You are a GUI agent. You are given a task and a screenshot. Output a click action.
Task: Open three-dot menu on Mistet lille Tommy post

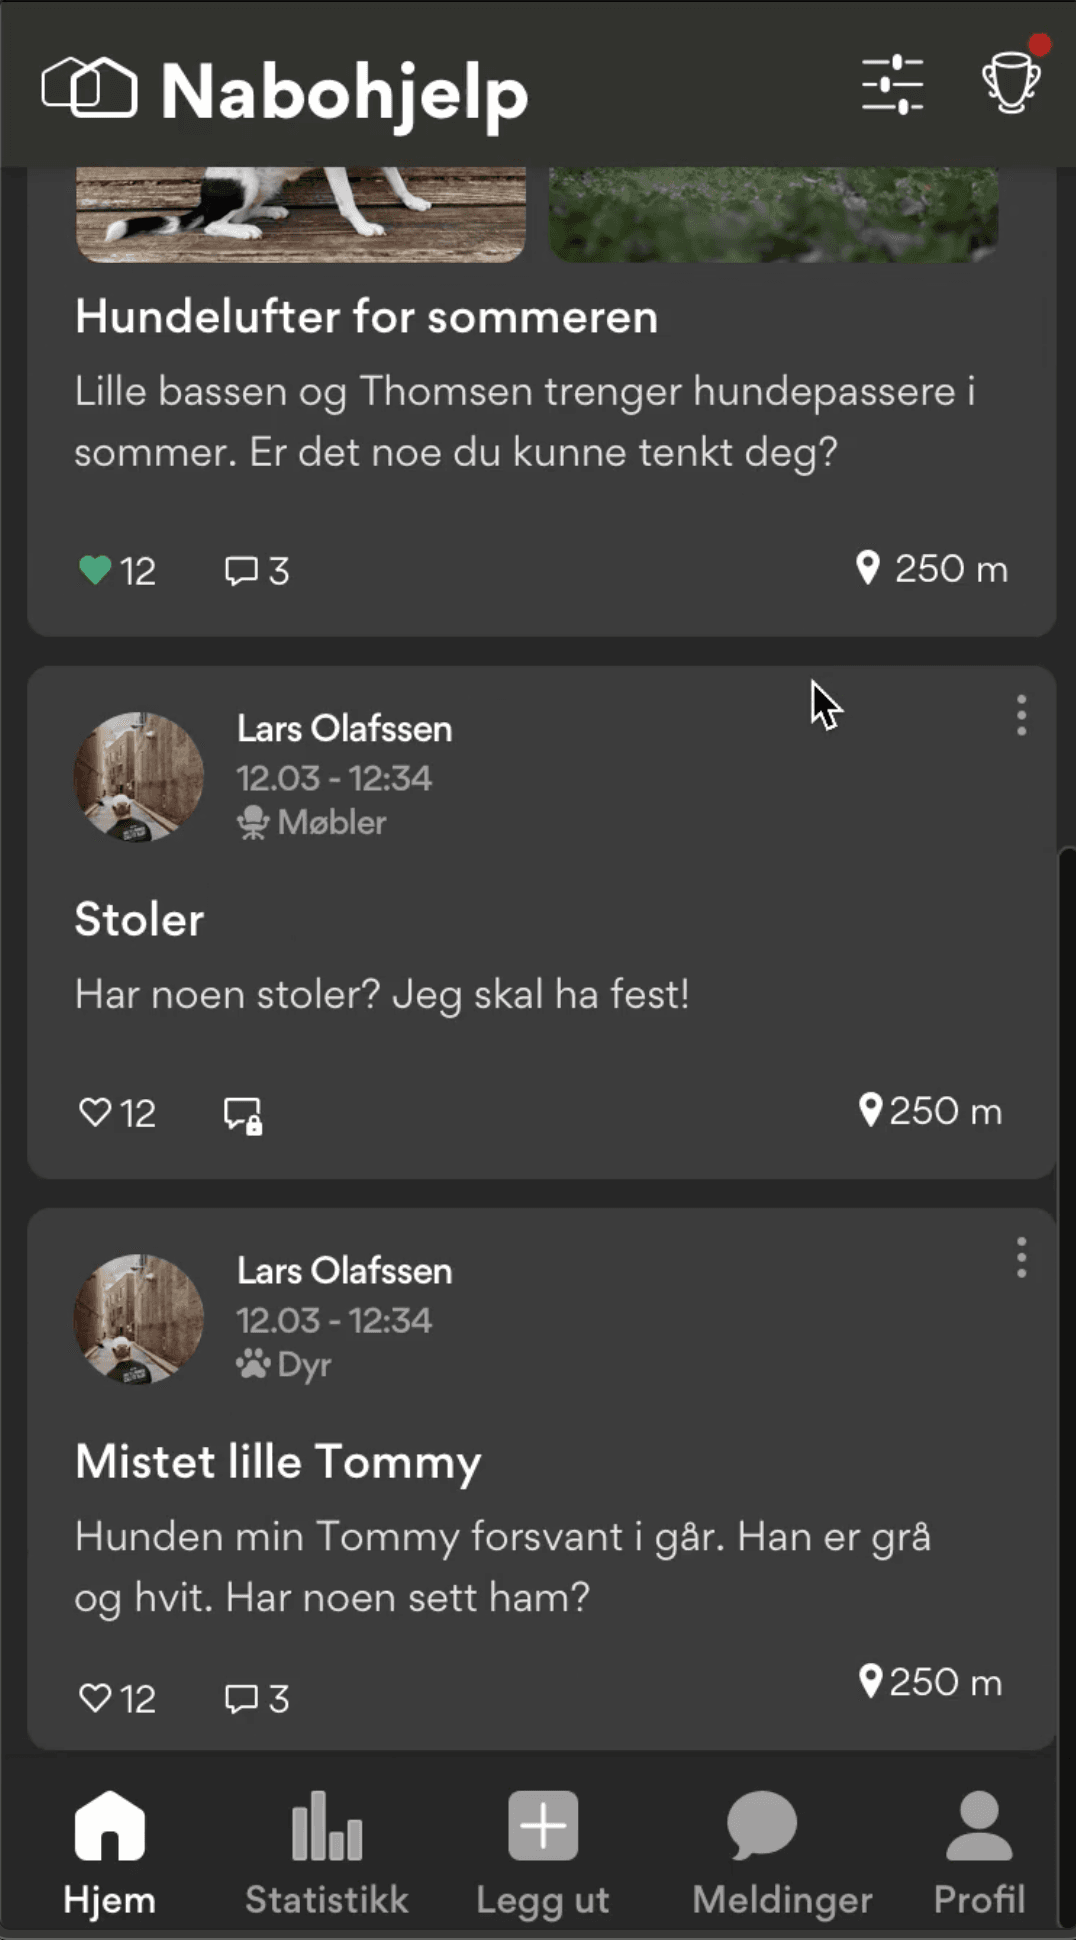1021,1258
